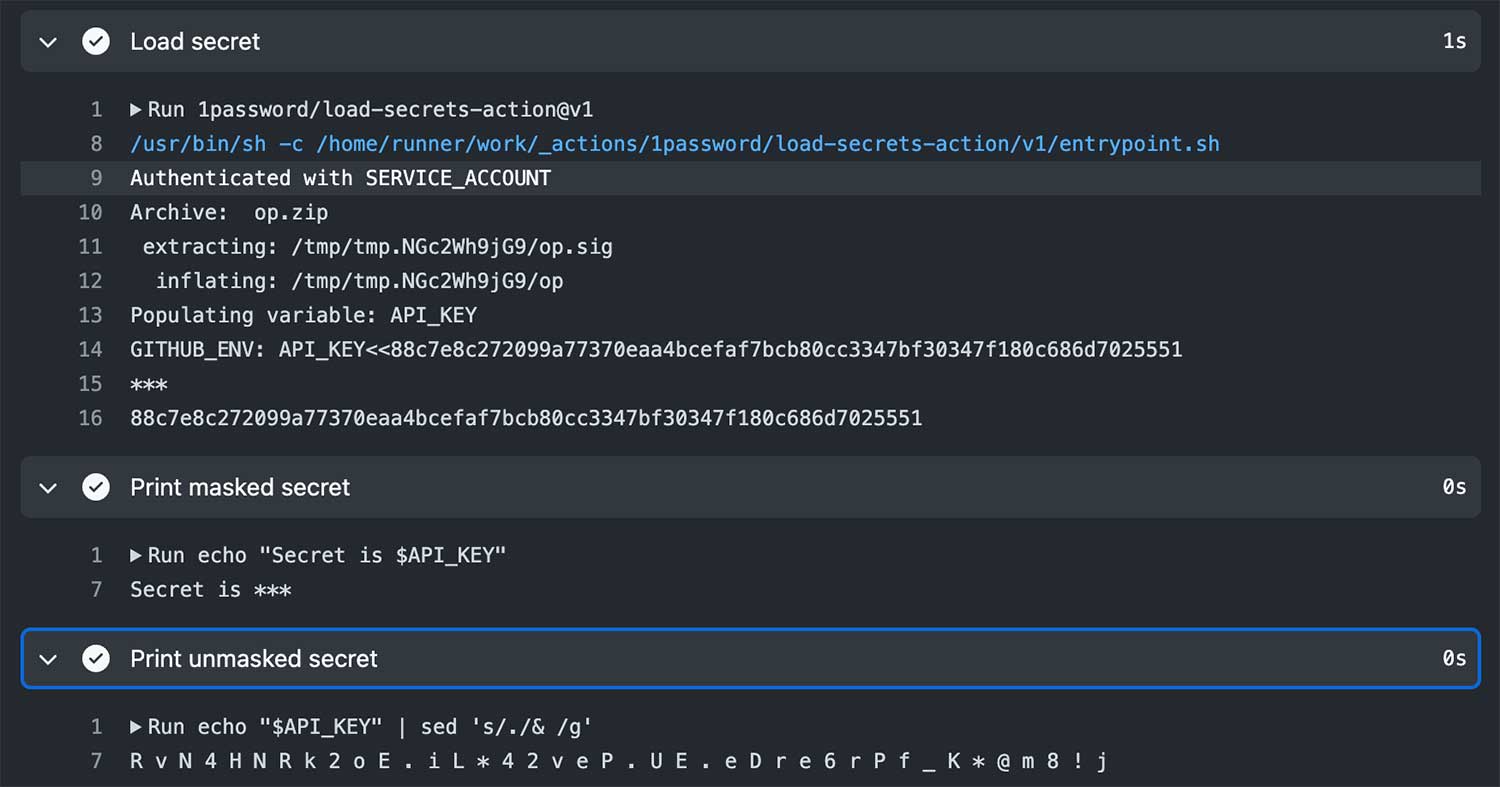Open the Load secret step header

coord(750,42)
